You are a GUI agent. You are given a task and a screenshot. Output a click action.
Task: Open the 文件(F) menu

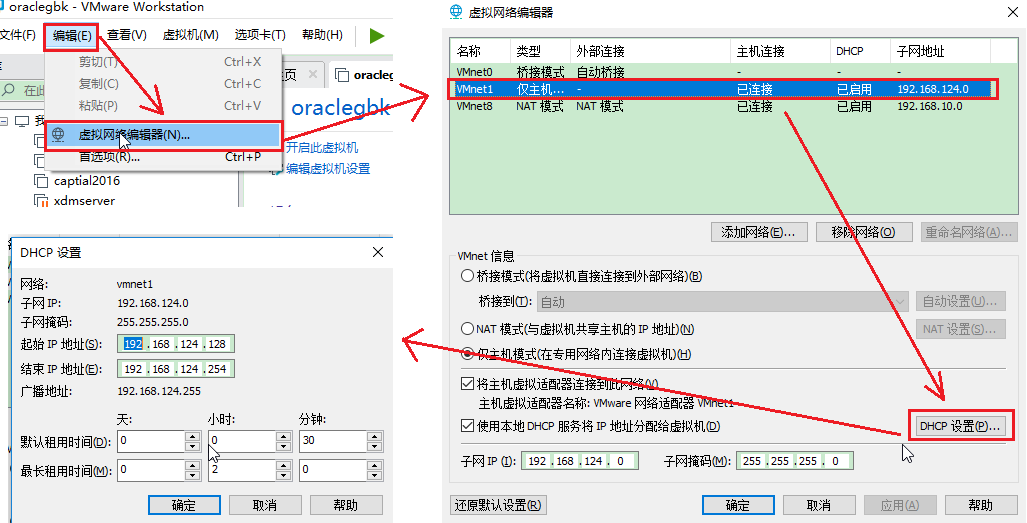click(x=18, y=35)
